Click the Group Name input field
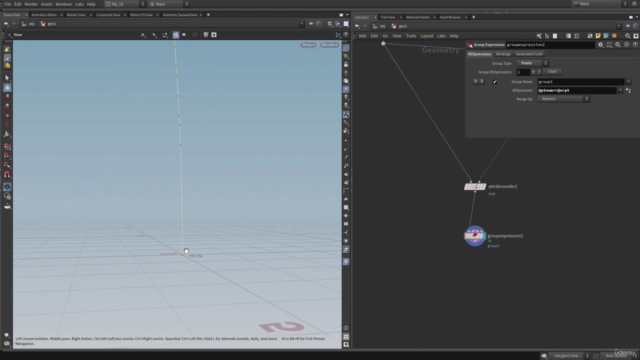The height and width of the screenshot is (360, 640). pos(581,82)
